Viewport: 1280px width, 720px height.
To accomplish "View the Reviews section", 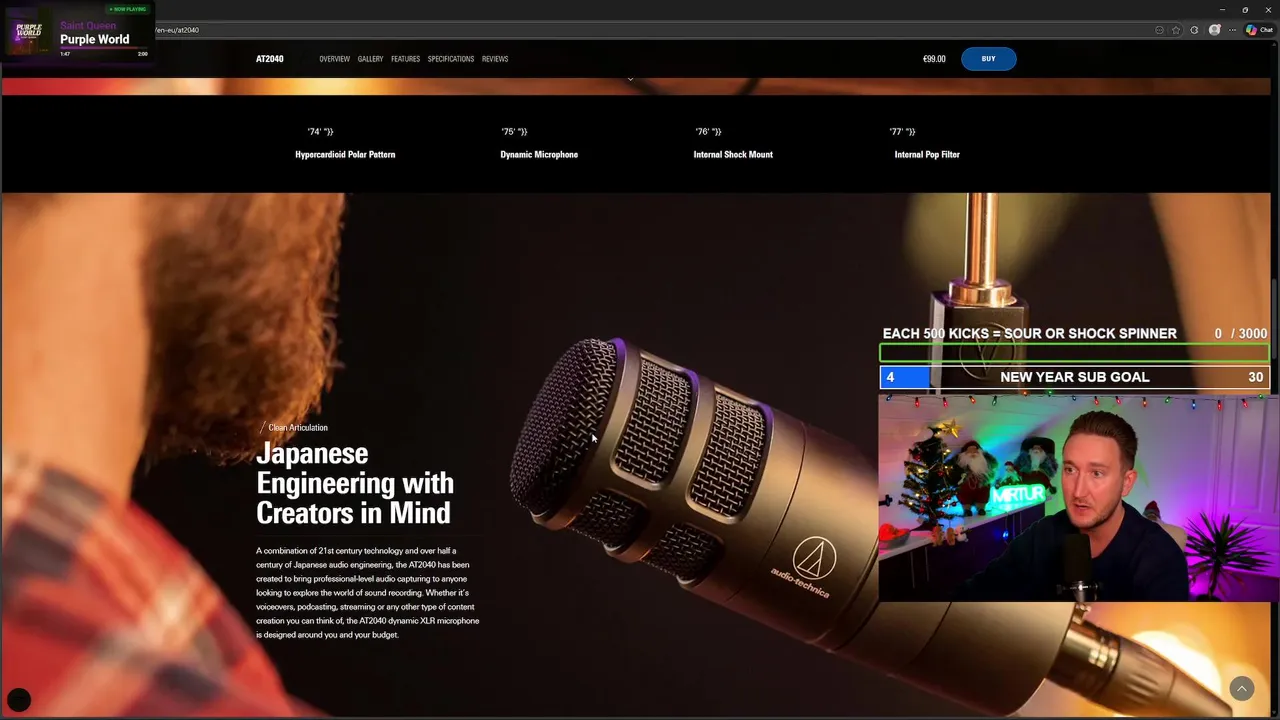I will (495, 59).
